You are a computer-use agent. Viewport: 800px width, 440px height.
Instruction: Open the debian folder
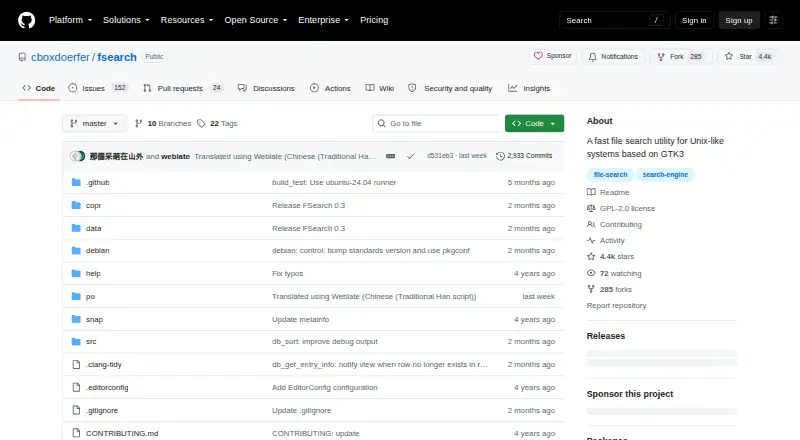point(97,251)
